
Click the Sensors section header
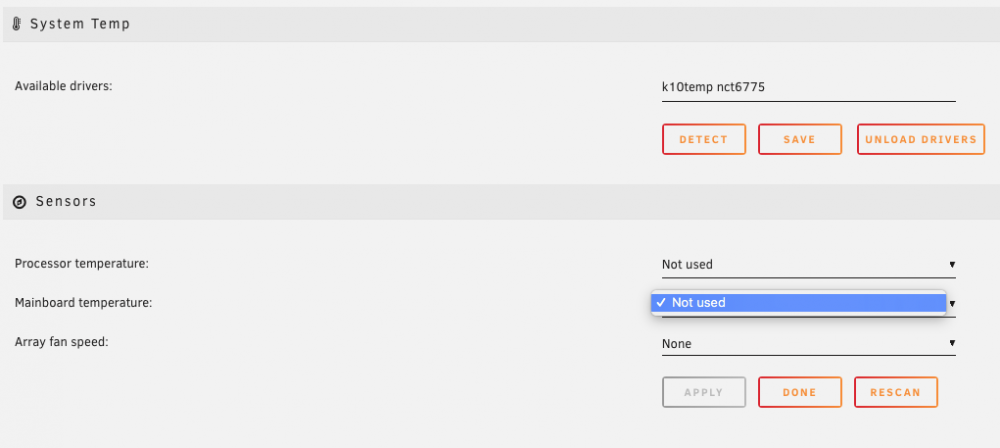501,202
